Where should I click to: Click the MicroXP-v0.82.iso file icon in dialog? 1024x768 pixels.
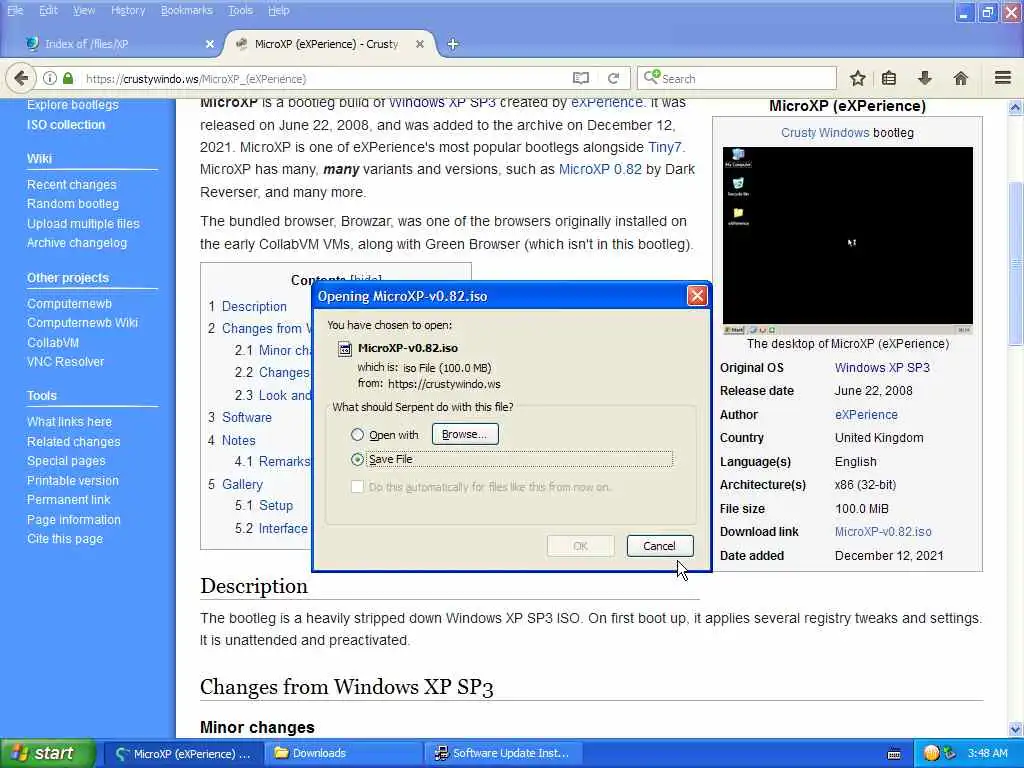pyautogui.click(x=344, y=349)
